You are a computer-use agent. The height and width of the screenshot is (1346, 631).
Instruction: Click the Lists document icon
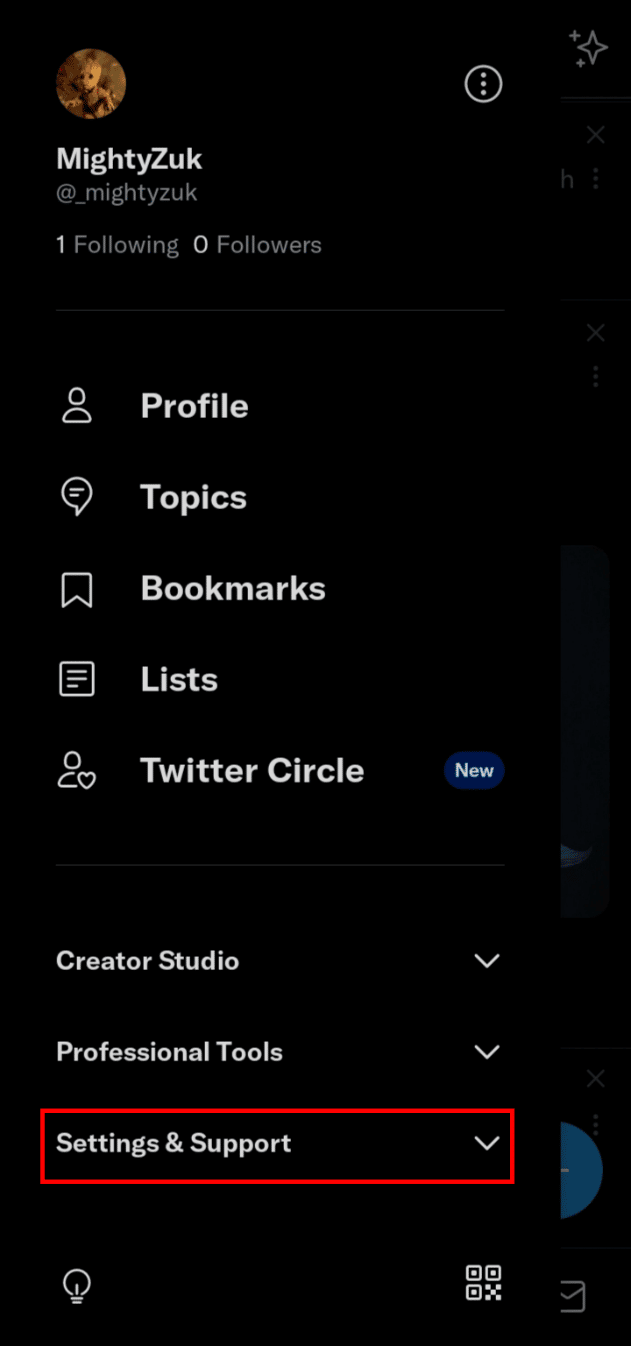[x=77, y=680]
